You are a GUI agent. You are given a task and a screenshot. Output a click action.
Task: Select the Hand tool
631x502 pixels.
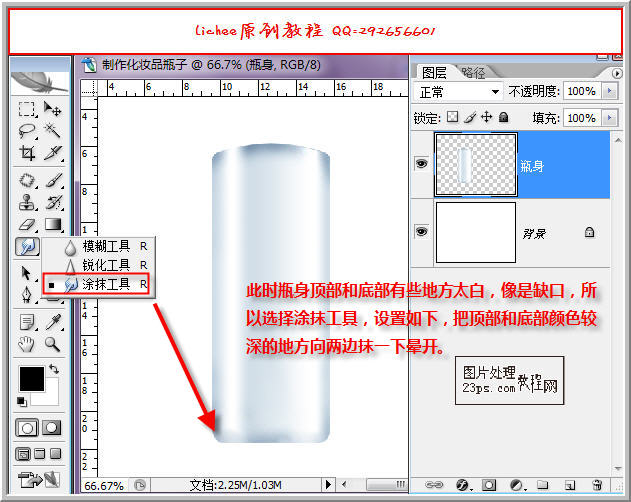coord(27,344)
